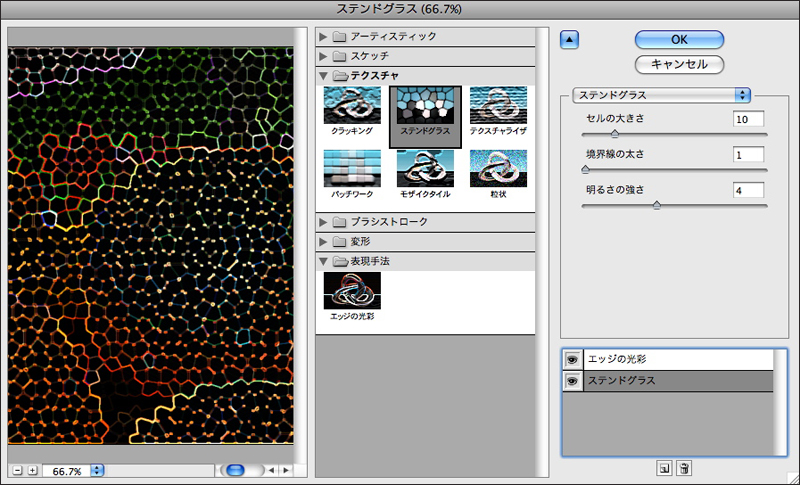
Task: Expand the 変形 folder
Action: [x=322, y=241]
